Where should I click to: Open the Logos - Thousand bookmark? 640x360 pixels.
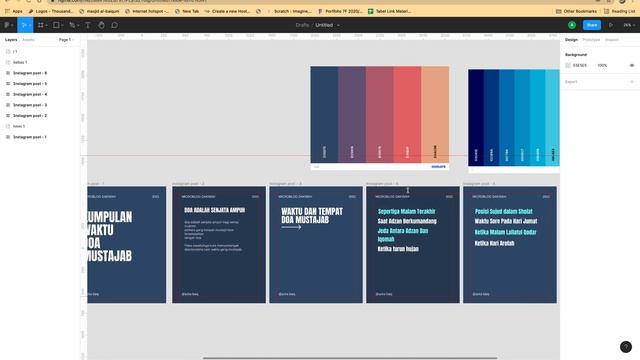coord(51,11)
